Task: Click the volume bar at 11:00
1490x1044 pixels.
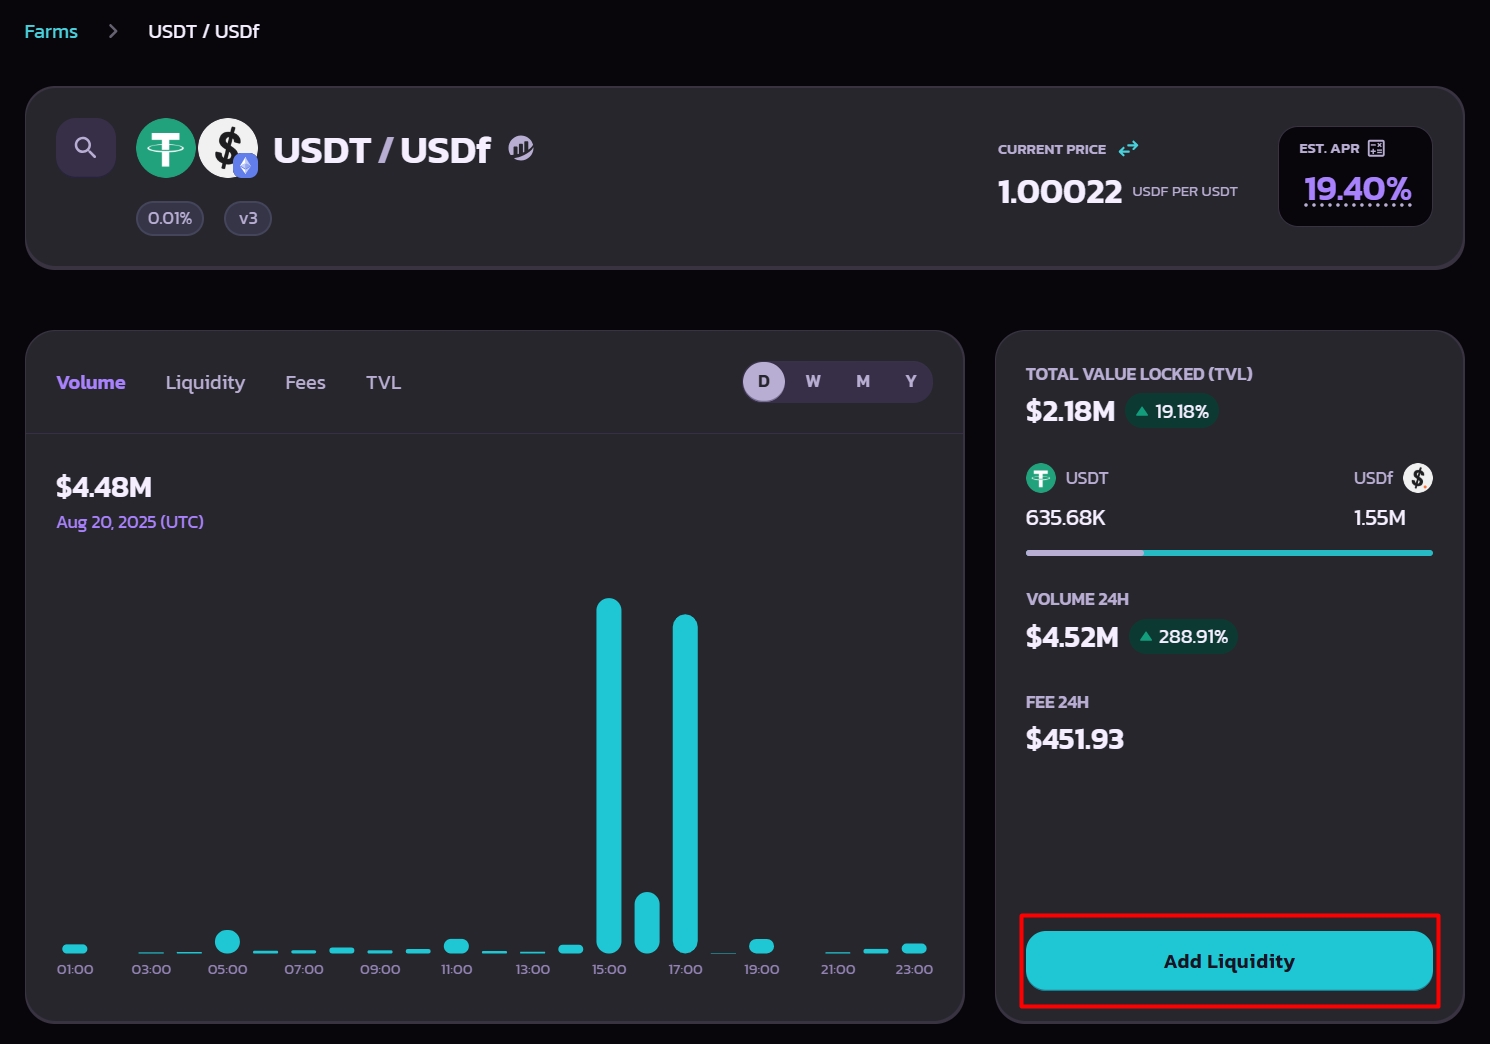Action: 456,946
